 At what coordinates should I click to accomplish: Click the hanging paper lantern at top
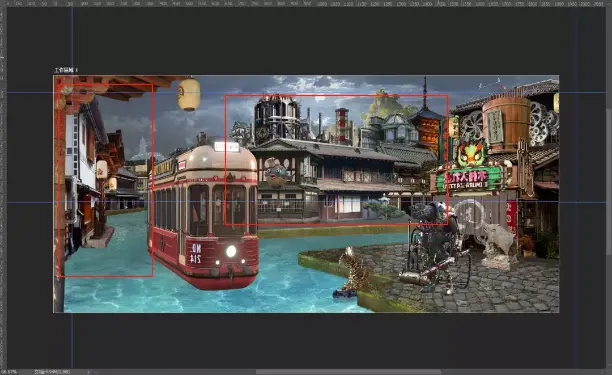(189, 94)
